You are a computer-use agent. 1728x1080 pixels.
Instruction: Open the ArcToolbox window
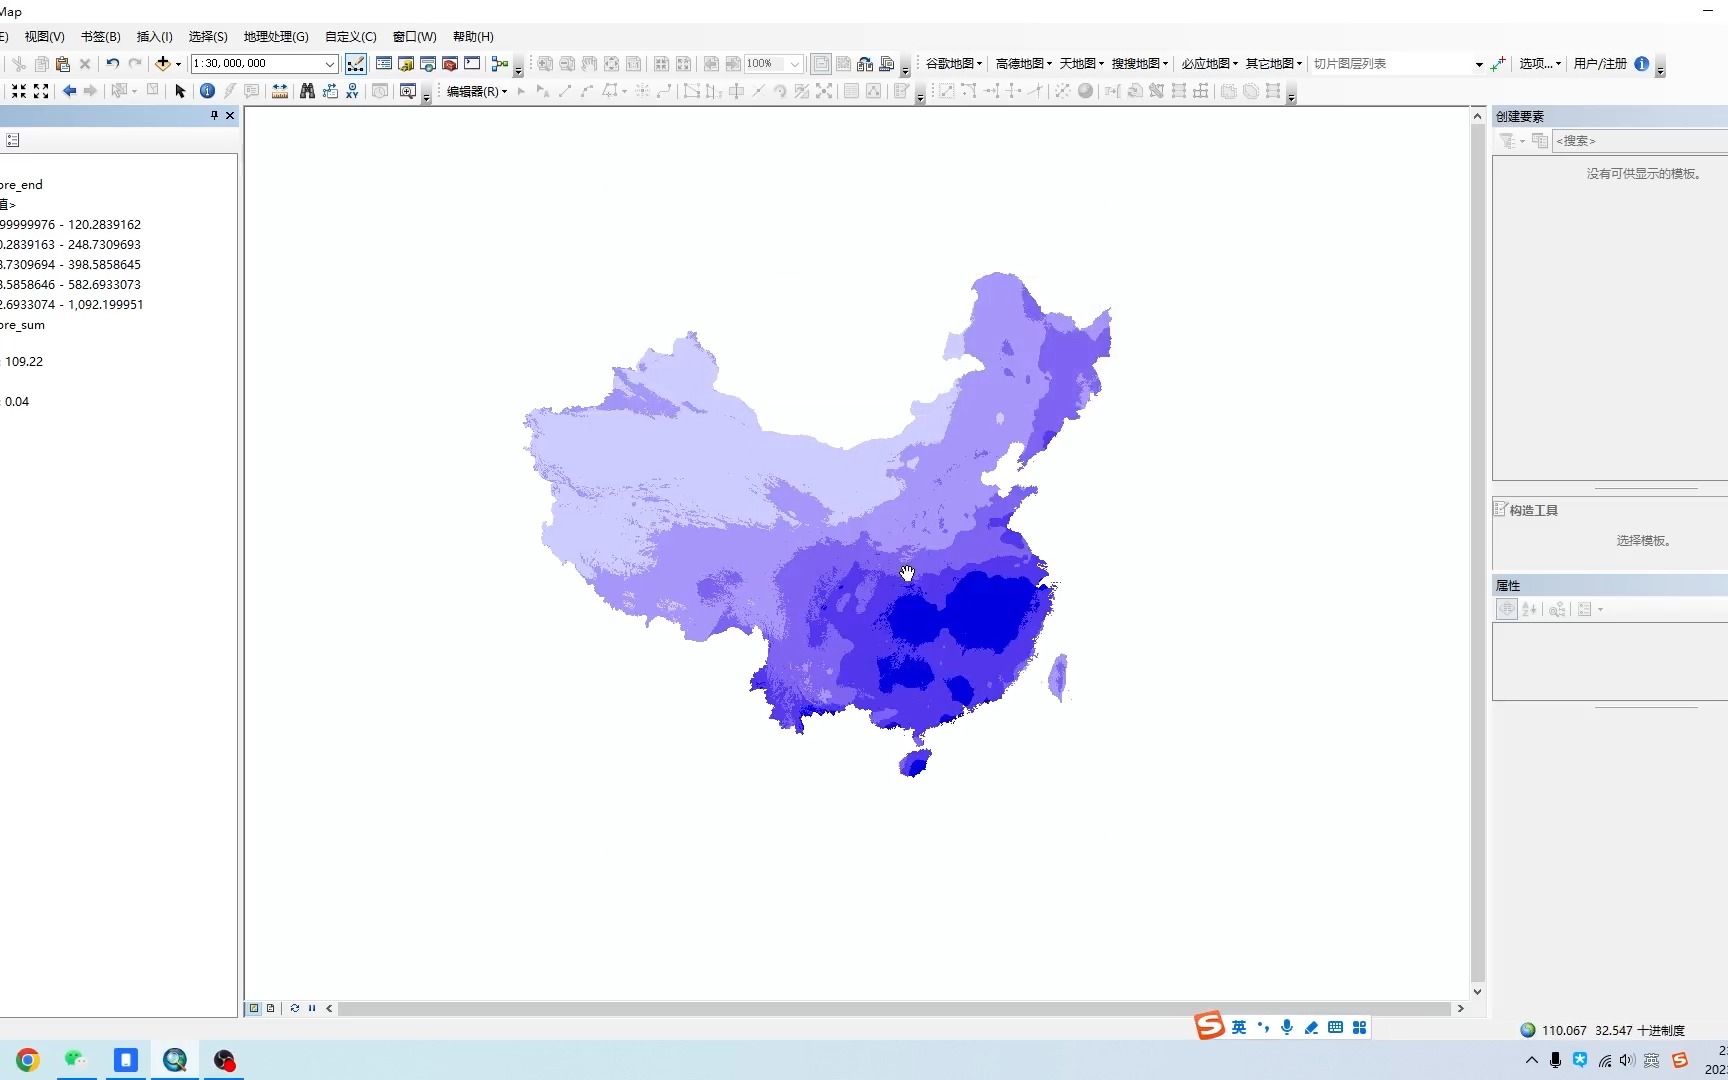coord(449,63)
